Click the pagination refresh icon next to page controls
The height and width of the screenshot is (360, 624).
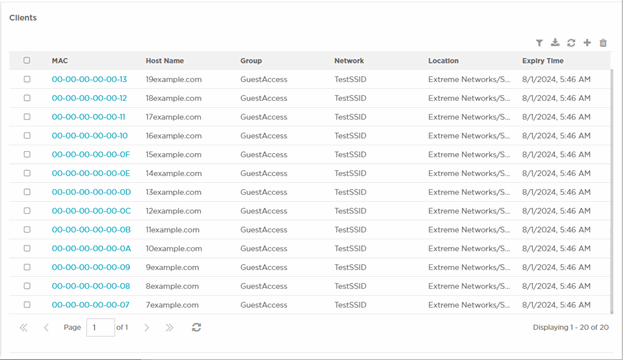196,327
